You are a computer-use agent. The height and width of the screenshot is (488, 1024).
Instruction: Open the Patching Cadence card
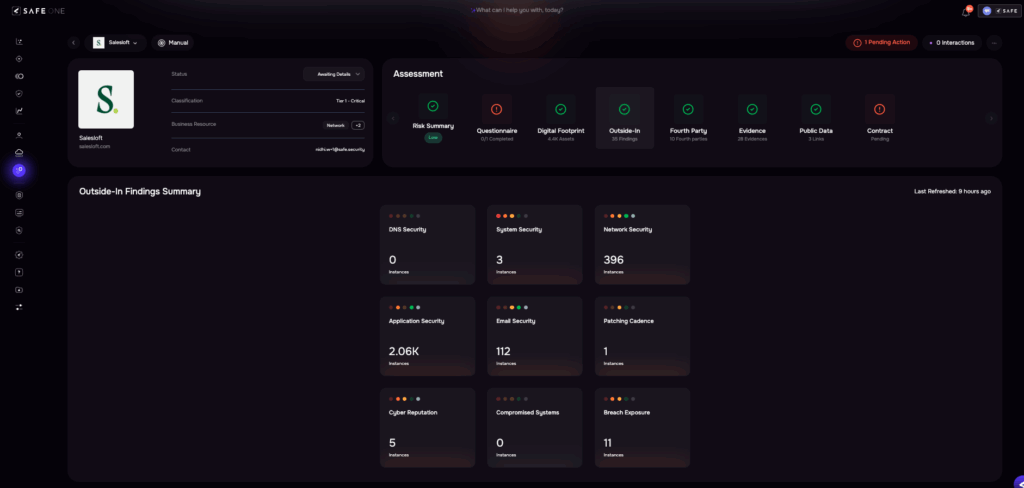[642, 336]
